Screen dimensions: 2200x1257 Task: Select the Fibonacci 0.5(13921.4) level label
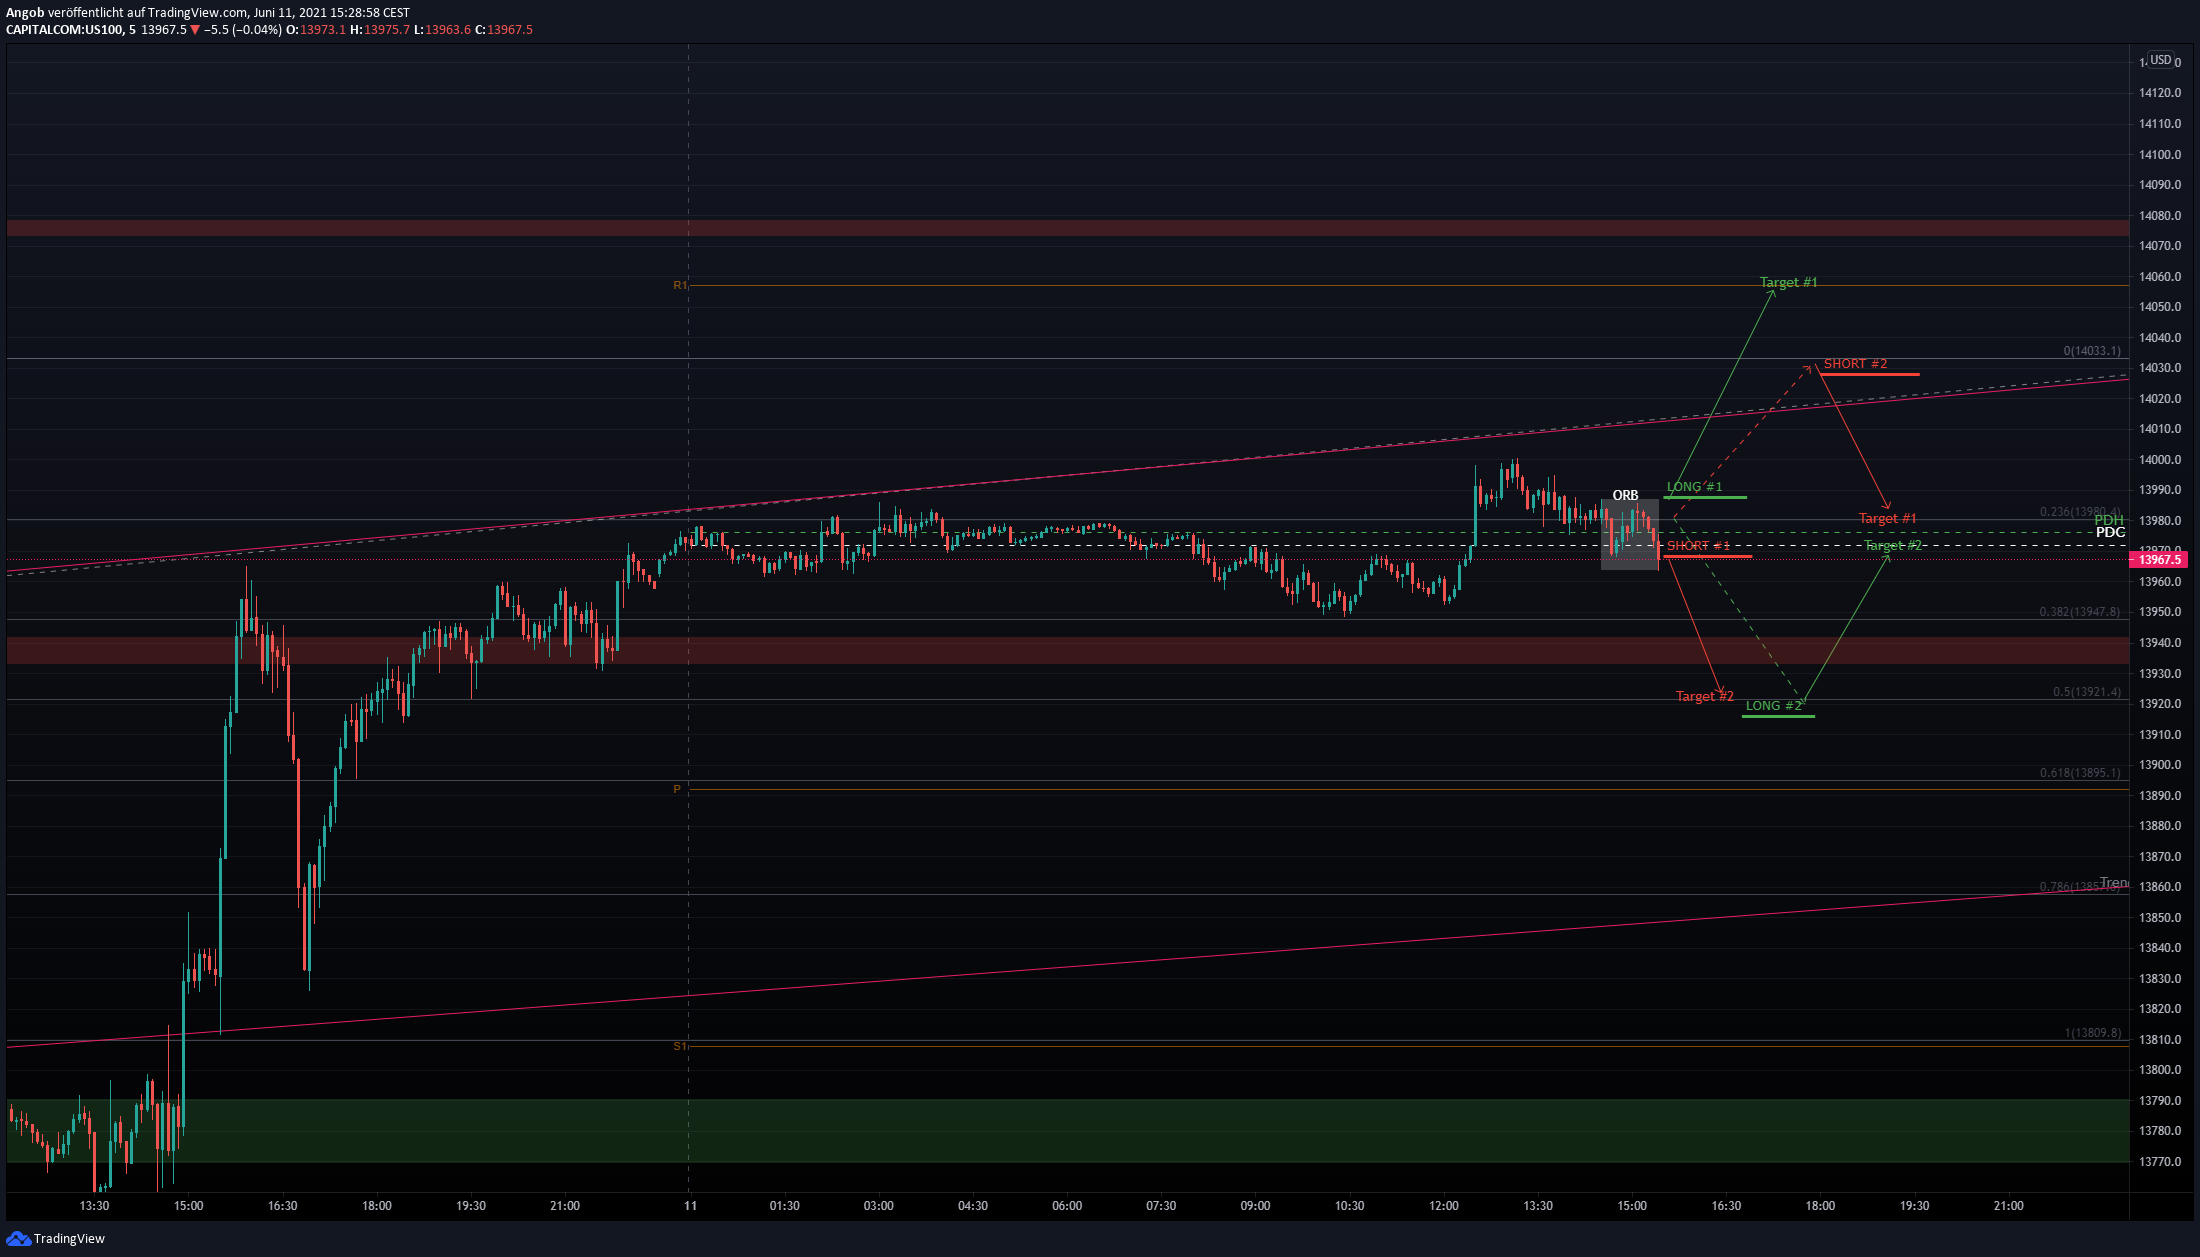tap(2086, 692)
